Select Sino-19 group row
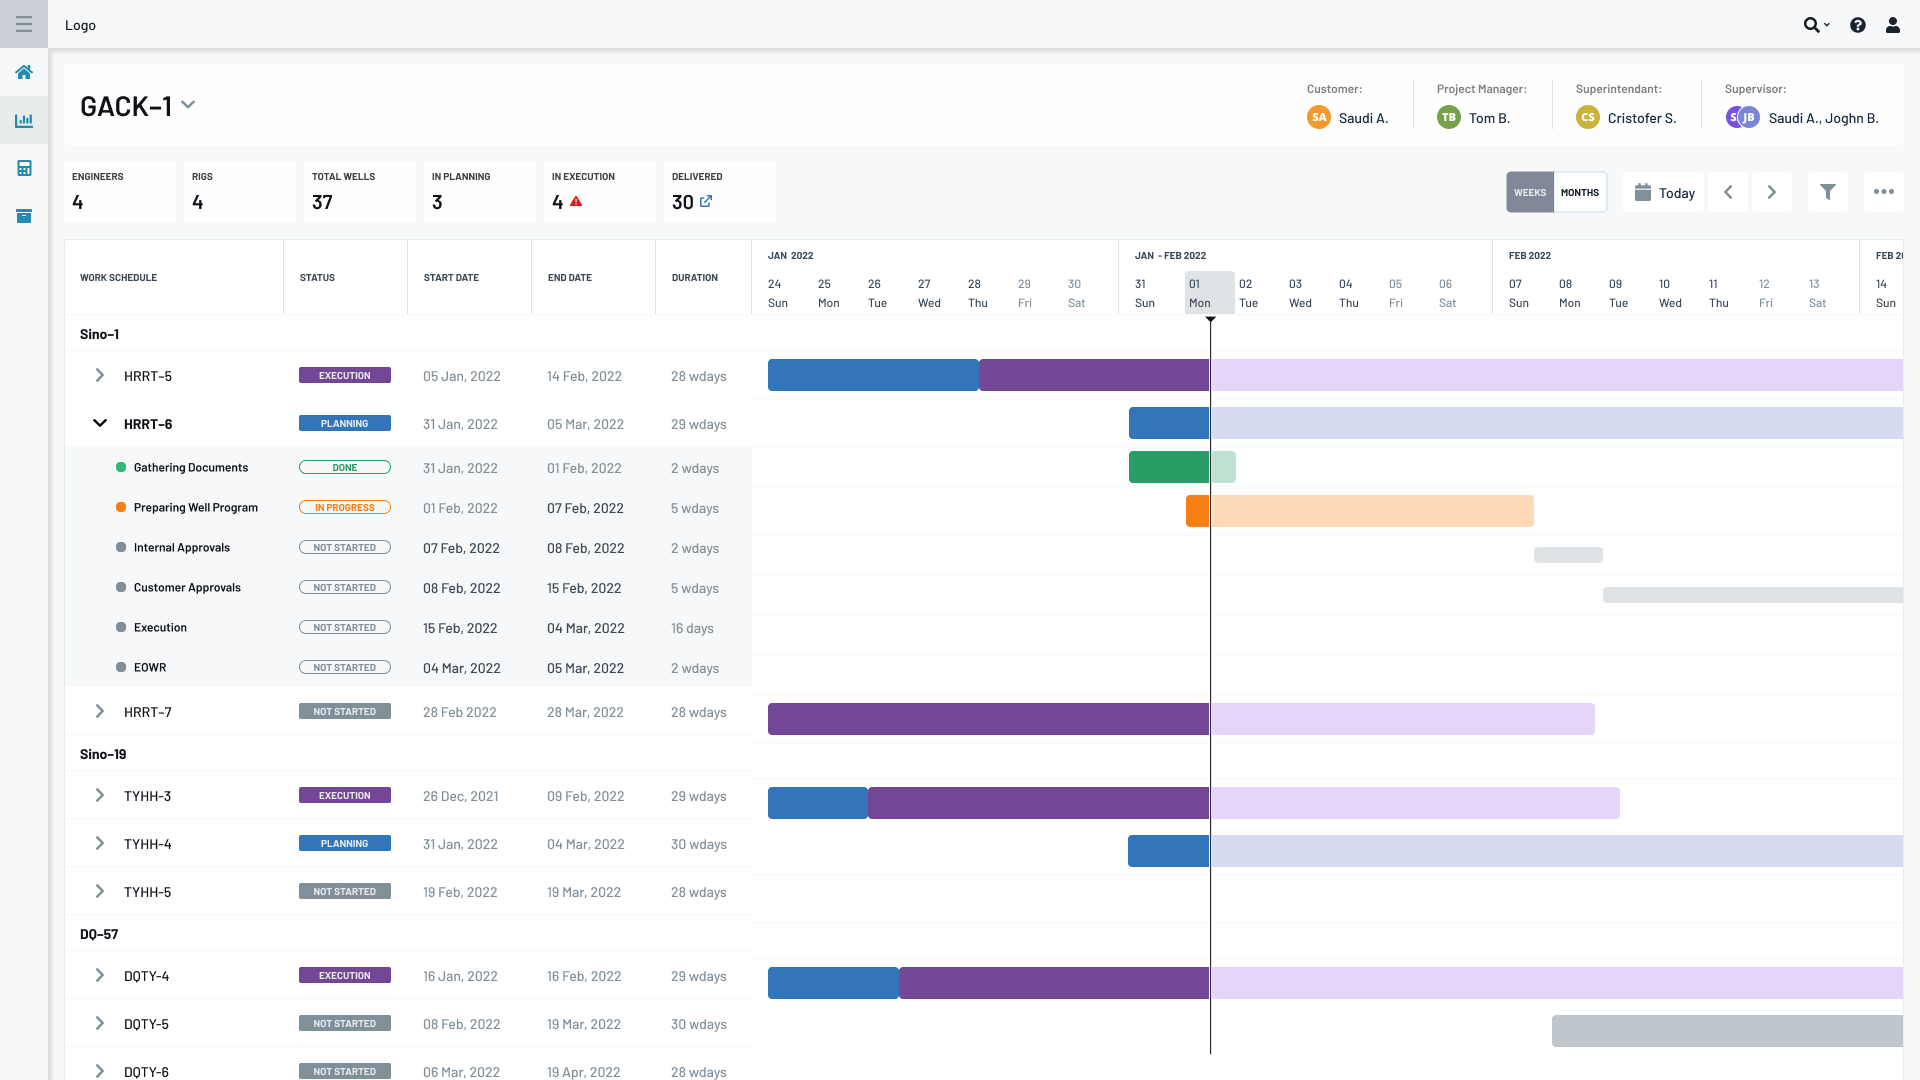1920x1080 pixels. pos(408,754)
